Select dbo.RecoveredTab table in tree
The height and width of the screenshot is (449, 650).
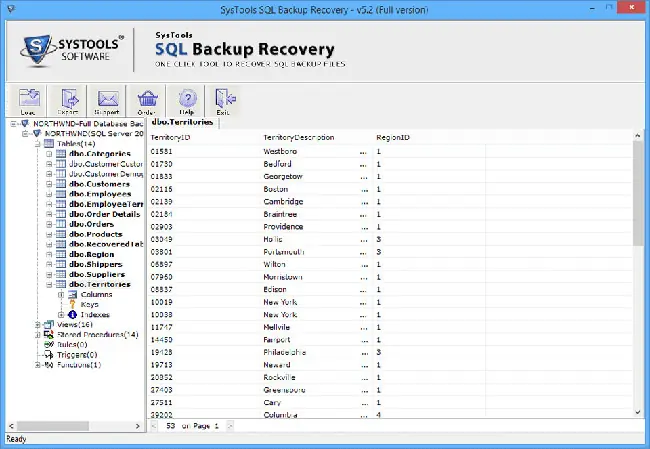coord(106,244)
